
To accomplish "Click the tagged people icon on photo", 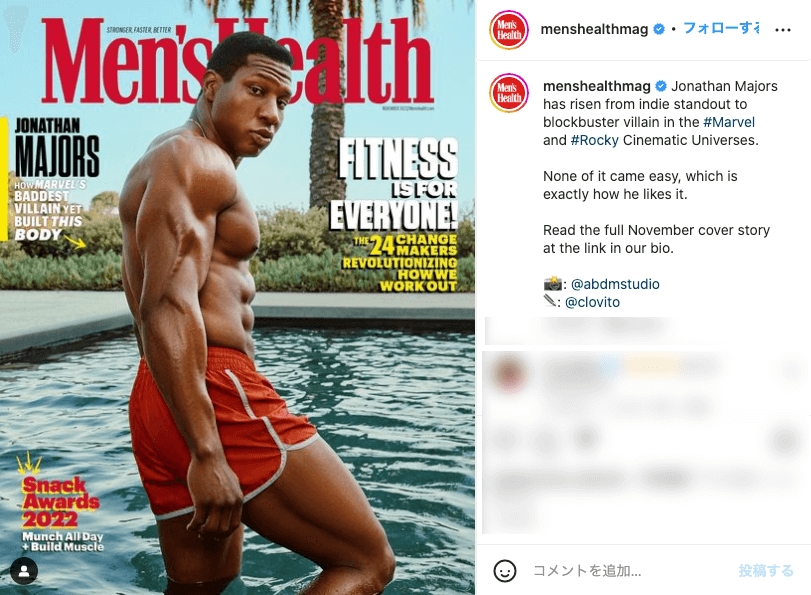I will [24, 571].
